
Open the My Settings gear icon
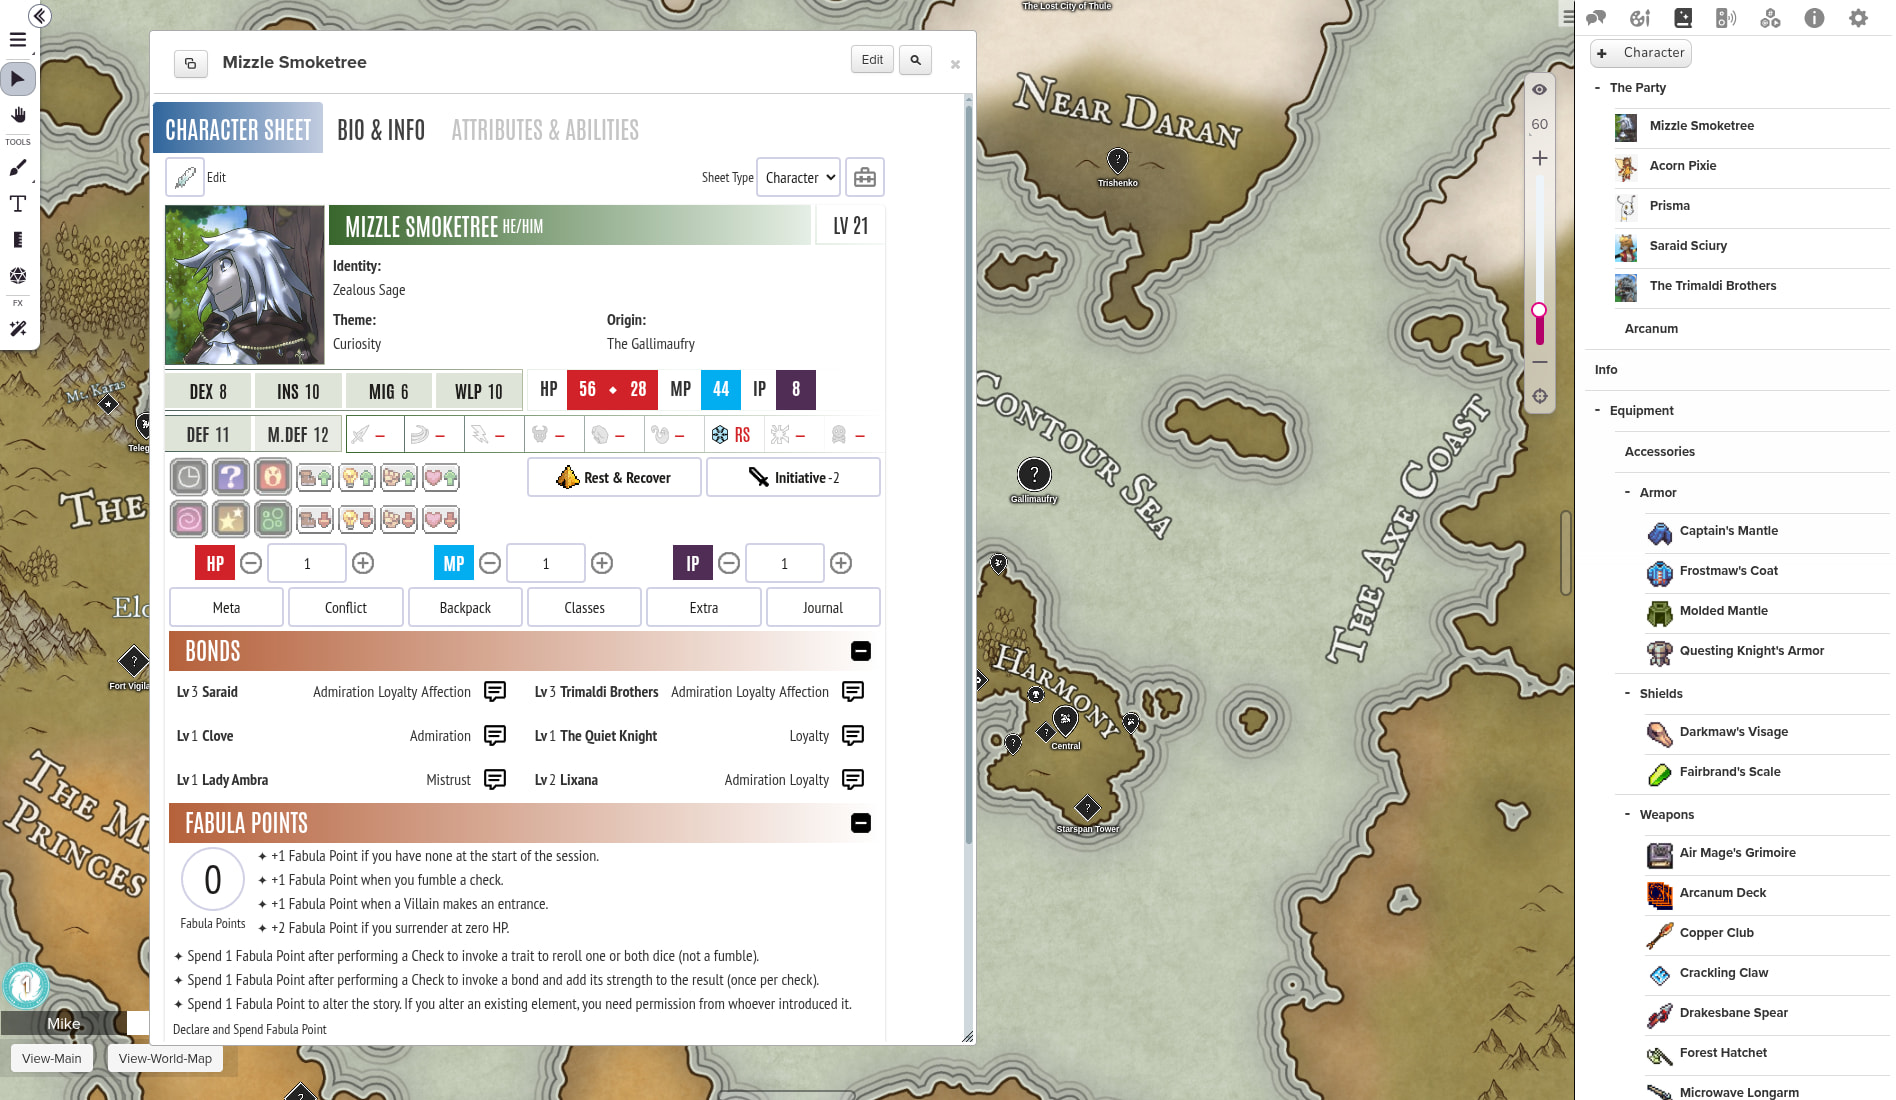pyautogui.click(x=1858, y=18)
